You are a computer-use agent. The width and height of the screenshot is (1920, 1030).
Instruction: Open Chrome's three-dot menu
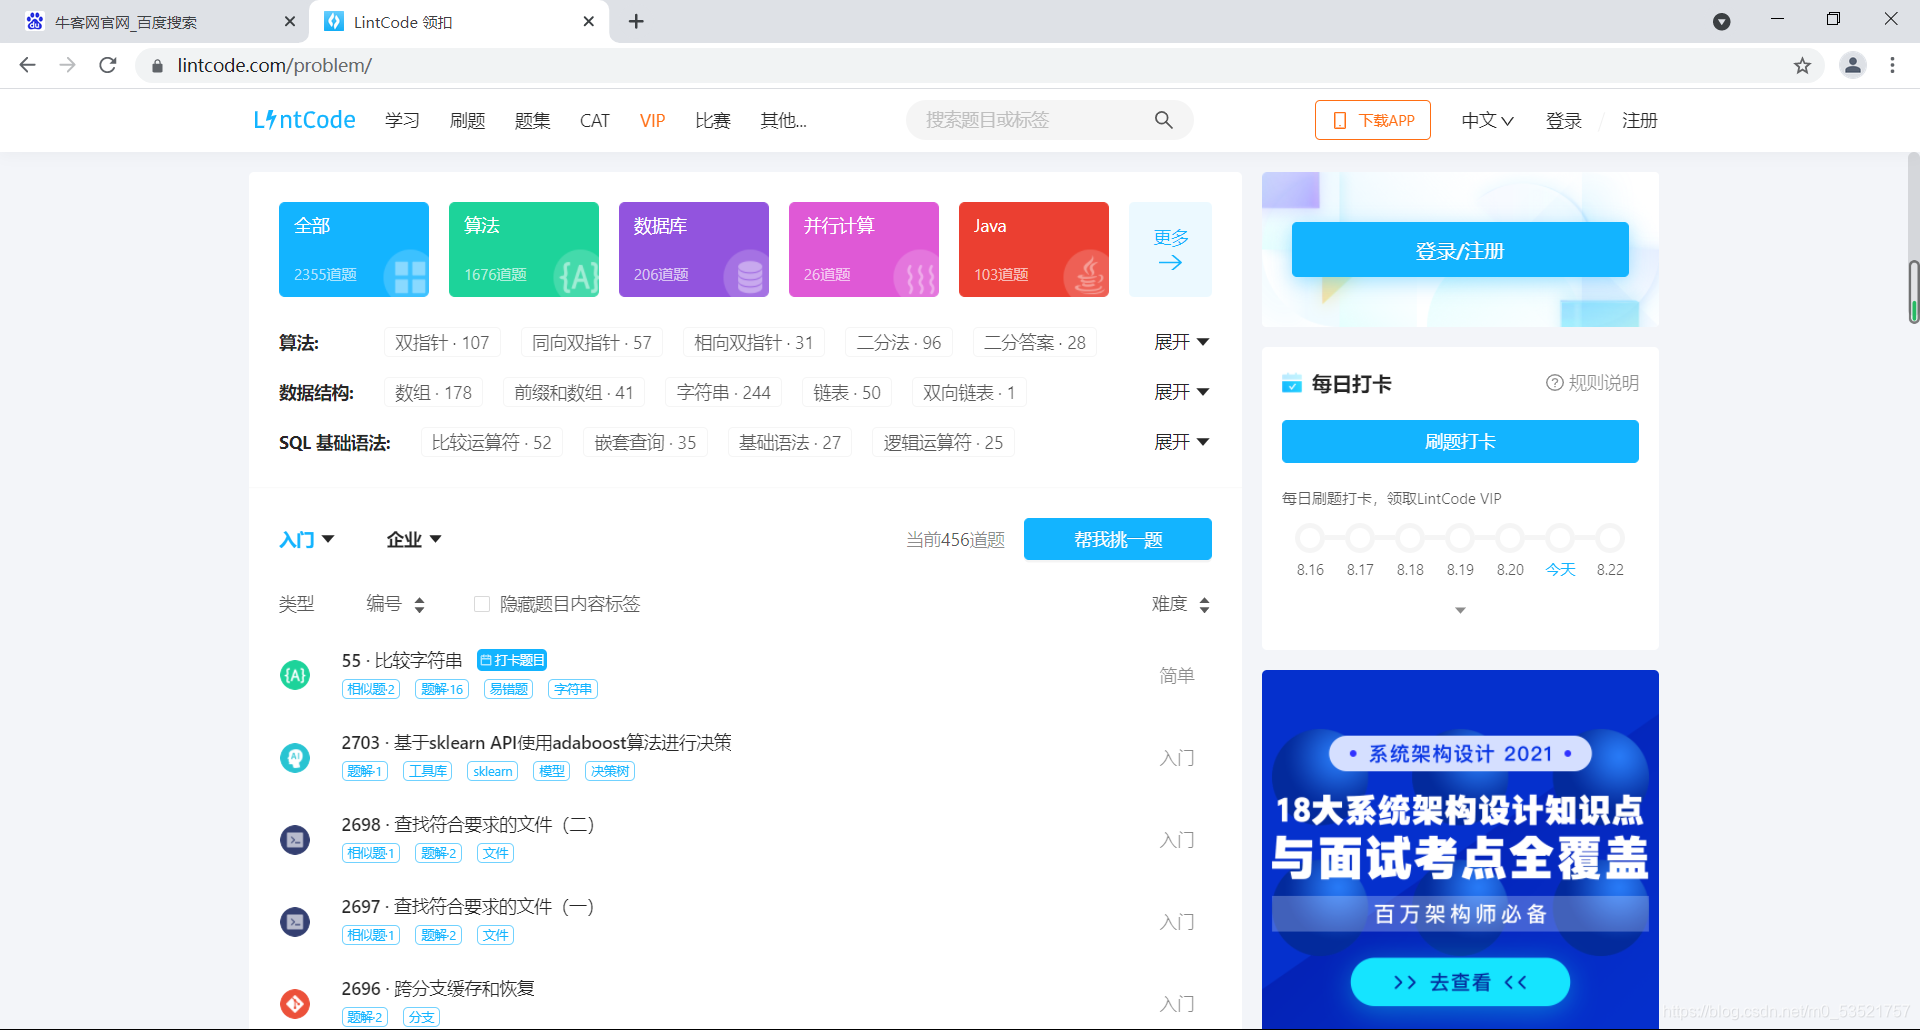click(1892, 65)
